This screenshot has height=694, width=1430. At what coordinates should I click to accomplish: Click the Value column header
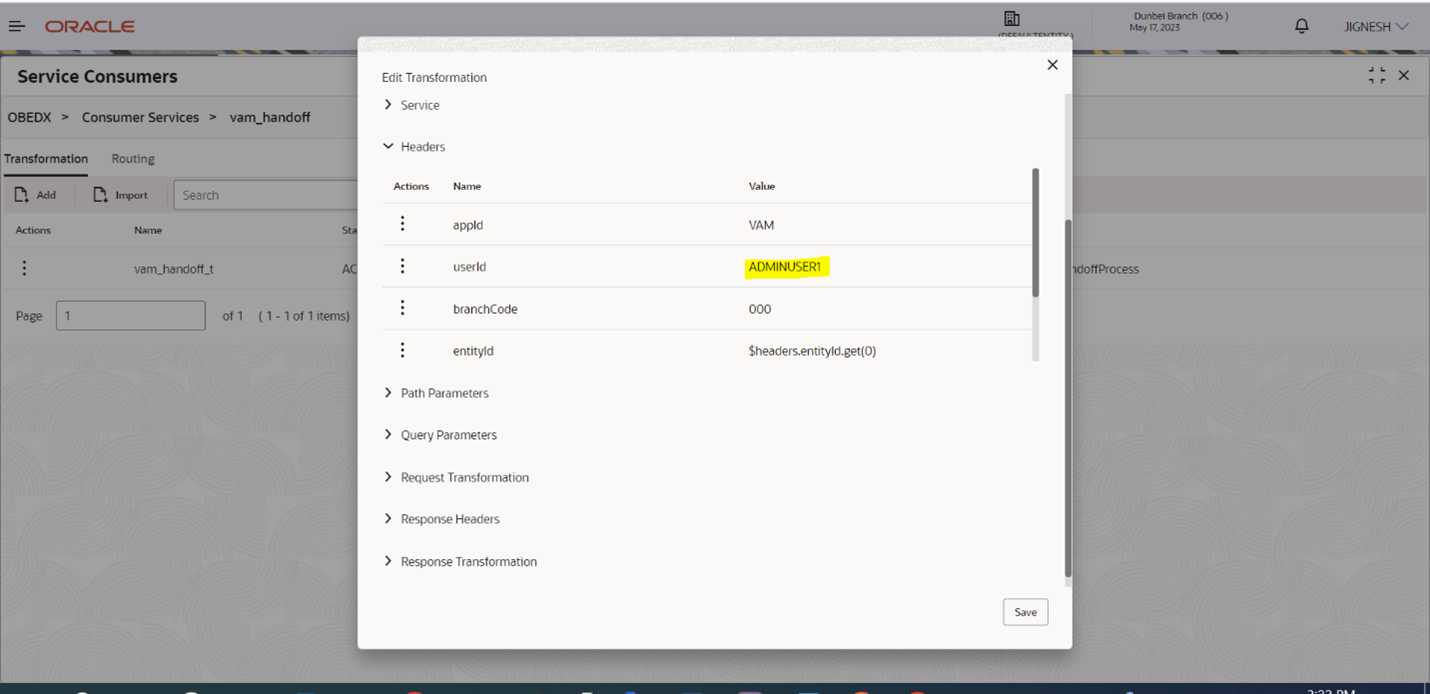tap(762, 186)
